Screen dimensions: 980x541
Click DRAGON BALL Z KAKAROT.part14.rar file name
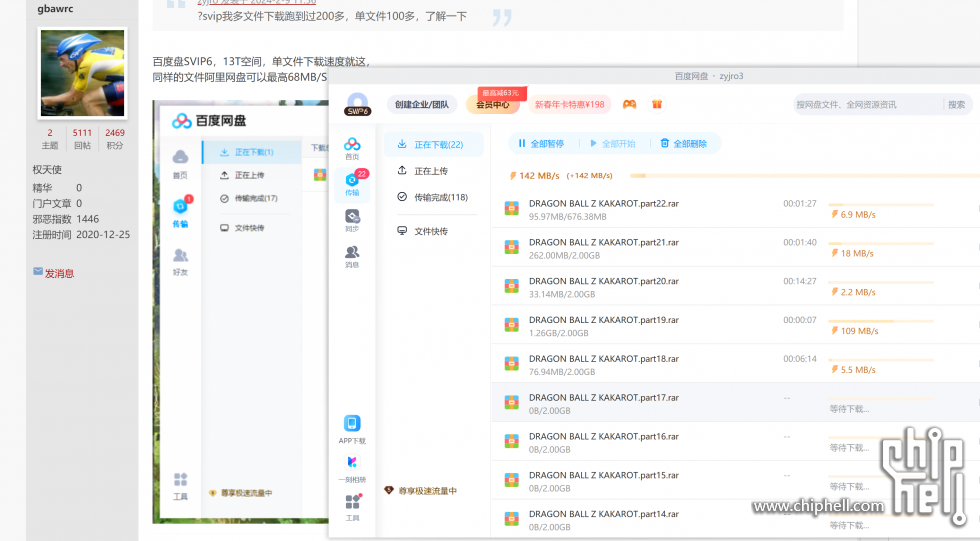pyautogui.click(x=604, y=514)
